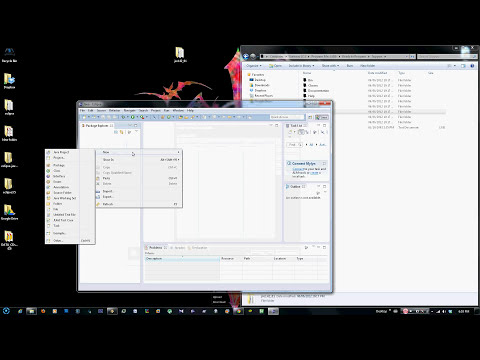Open Eclipse Run menu
The width and height of the screenshot is (480, 360).
pos(166,110)
